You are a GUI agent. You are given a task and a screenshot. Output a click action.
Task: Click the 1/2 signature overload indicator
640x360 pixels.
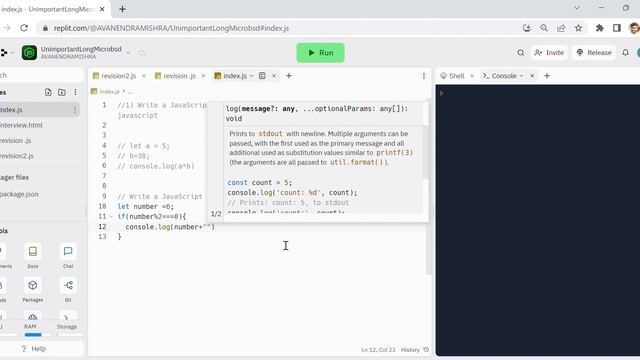pyautogui.click(x=216, y=214)
